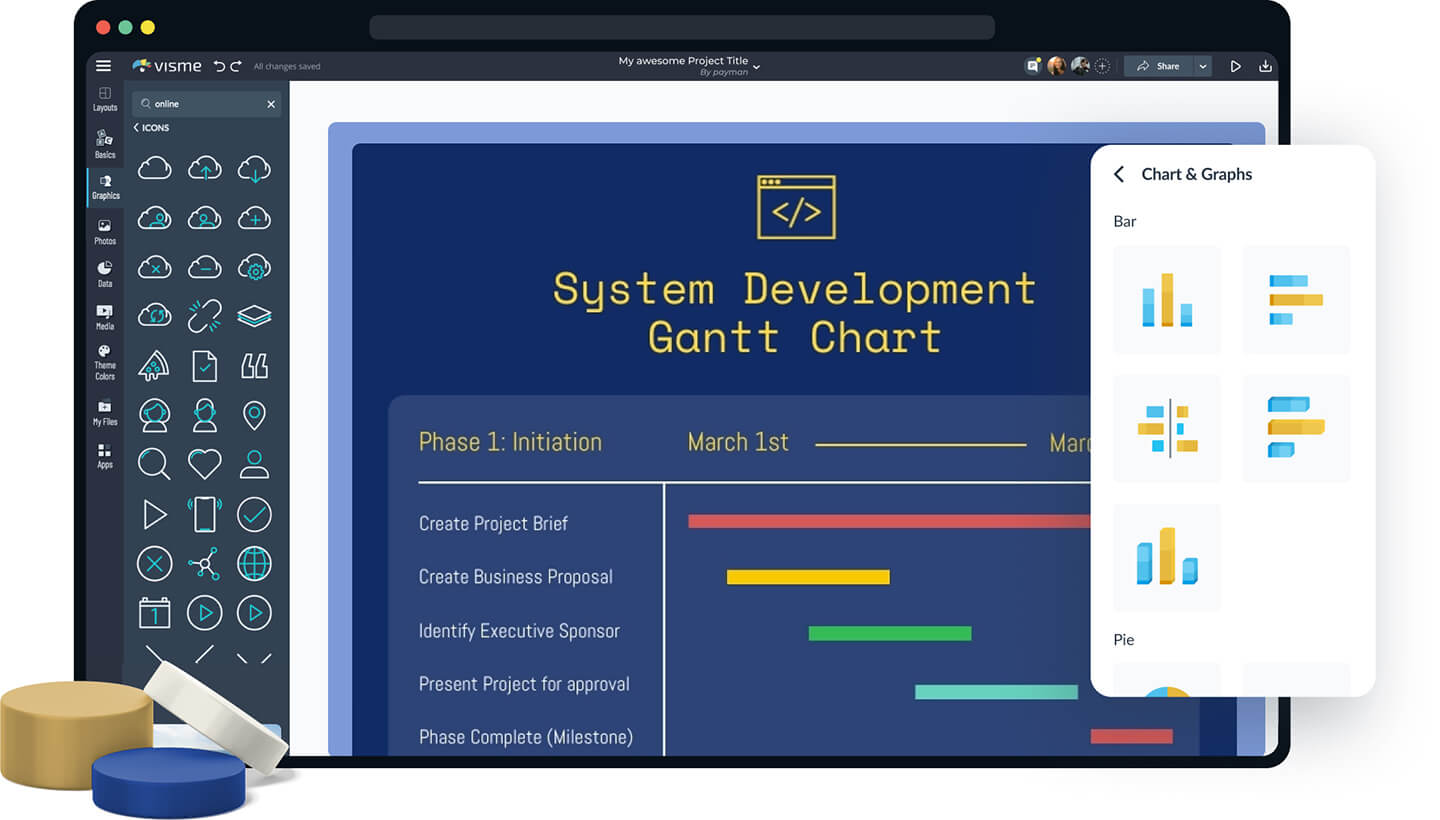Click the undo arrow icon
The height and width of the screenshot is (820, 1440).
pos(220,66)
